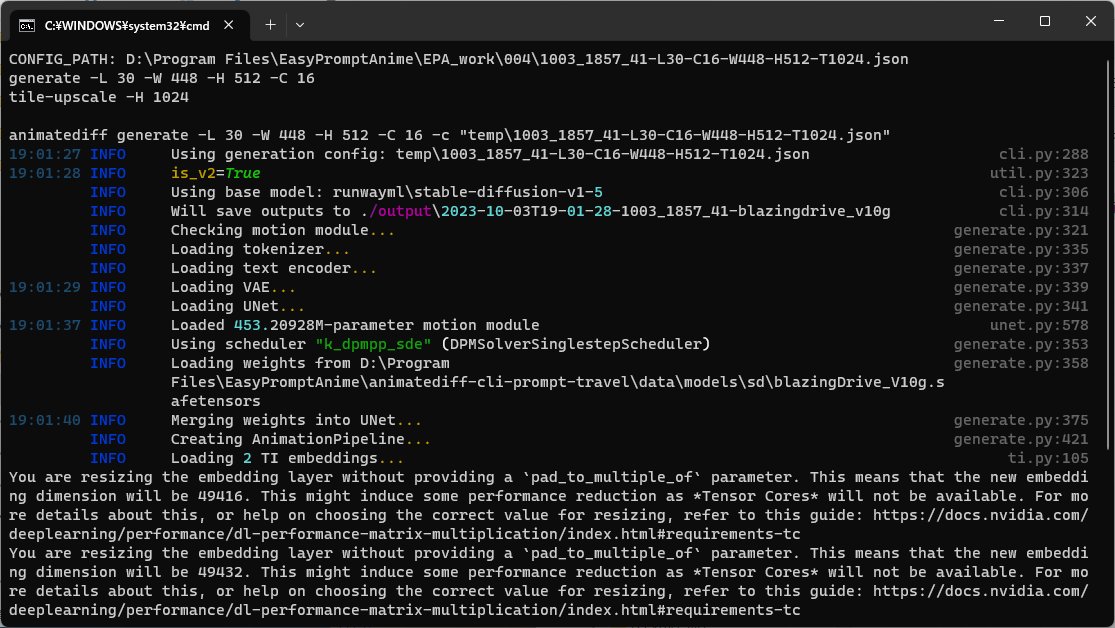The image size is (1115, 628).
Task: Click 'Merging weights into UNet...' line
Action: [297, 420]
